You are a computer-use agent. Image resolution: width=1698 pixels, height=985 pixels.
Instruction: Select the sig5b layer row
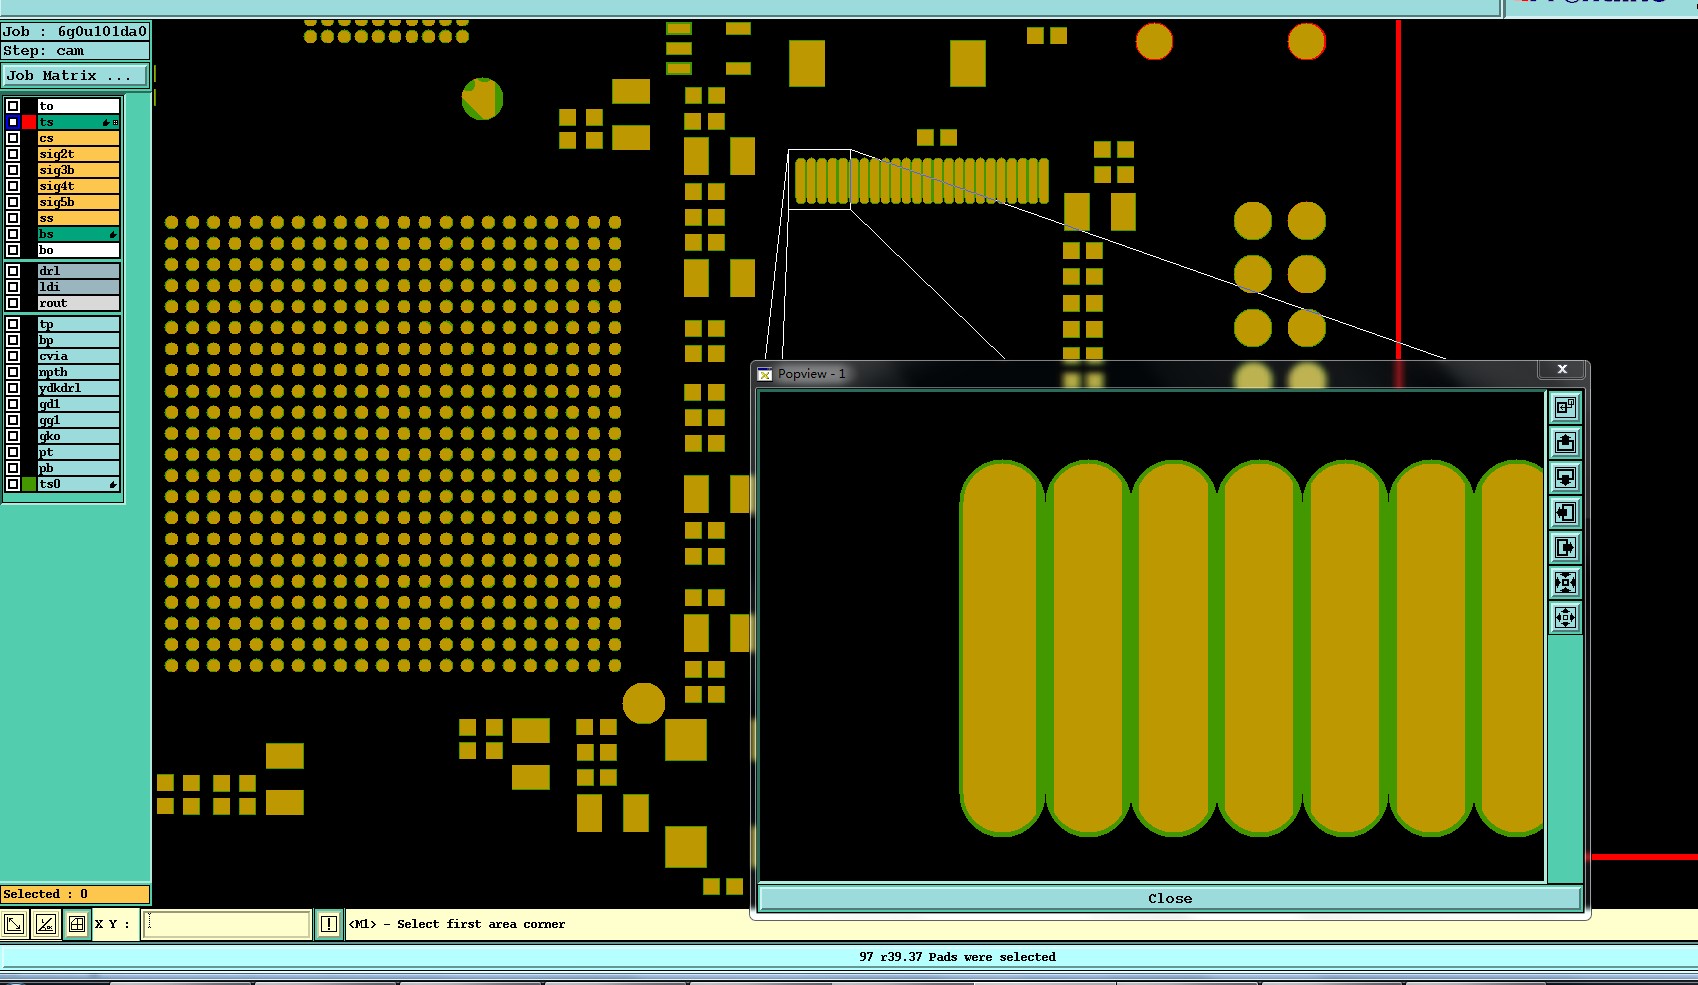78,202
